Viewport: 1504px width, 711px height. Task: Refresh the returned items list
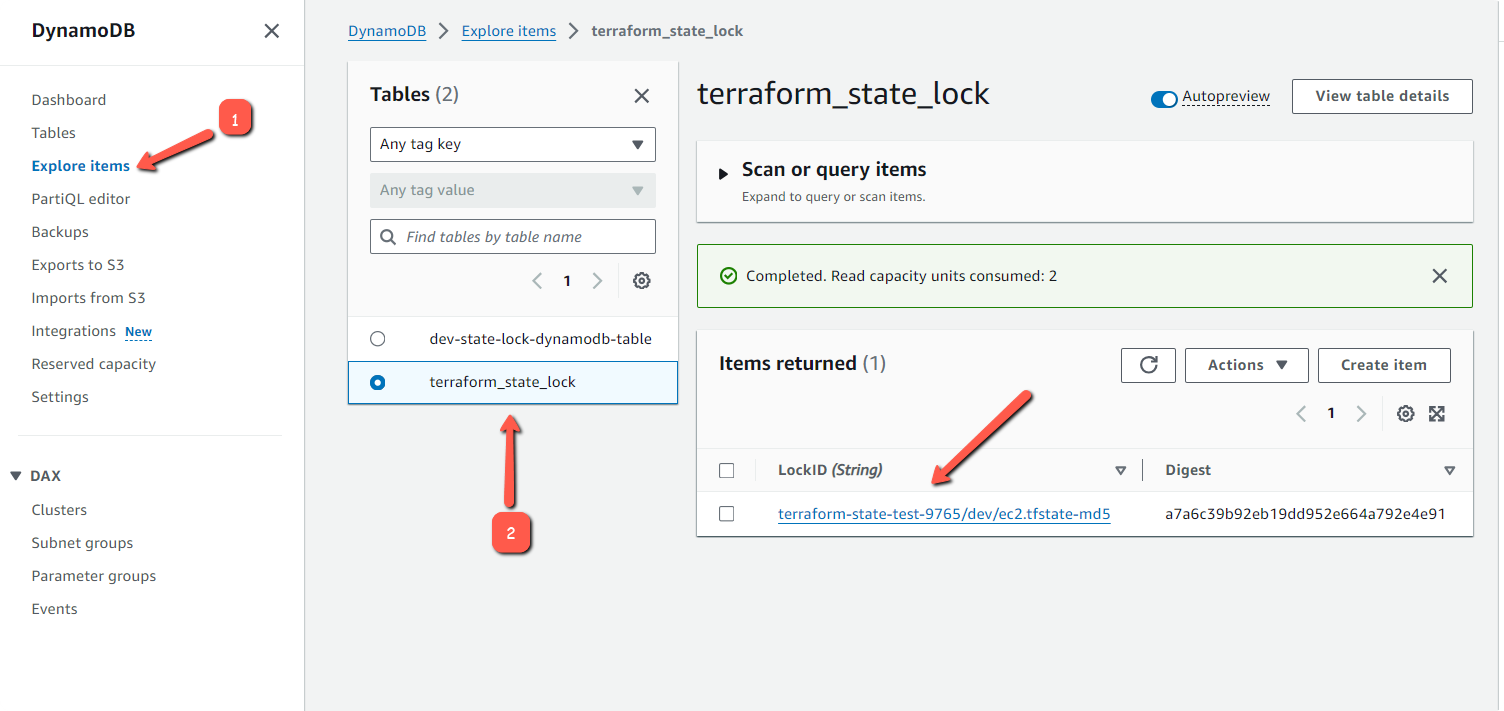coord(1147,365)
